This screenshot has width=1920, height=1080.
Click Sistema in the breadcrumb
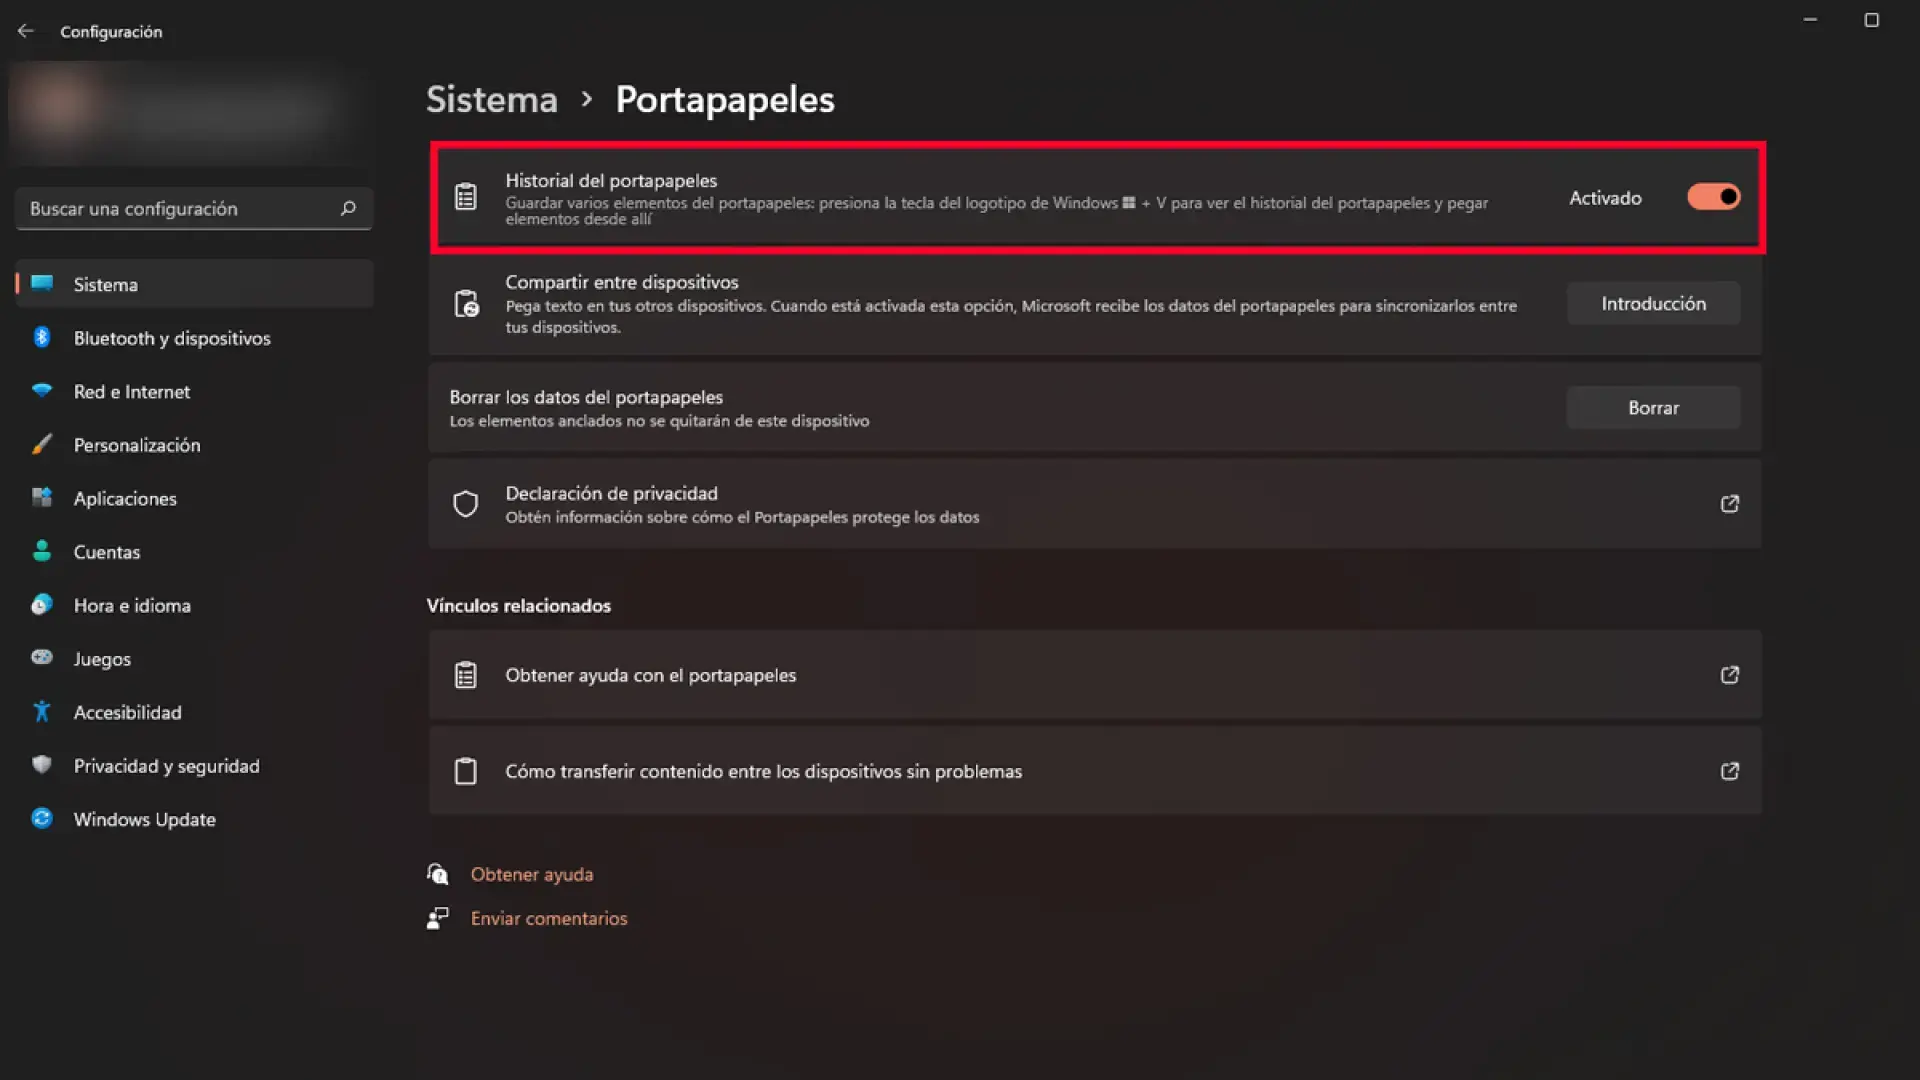tap(491, 100)
